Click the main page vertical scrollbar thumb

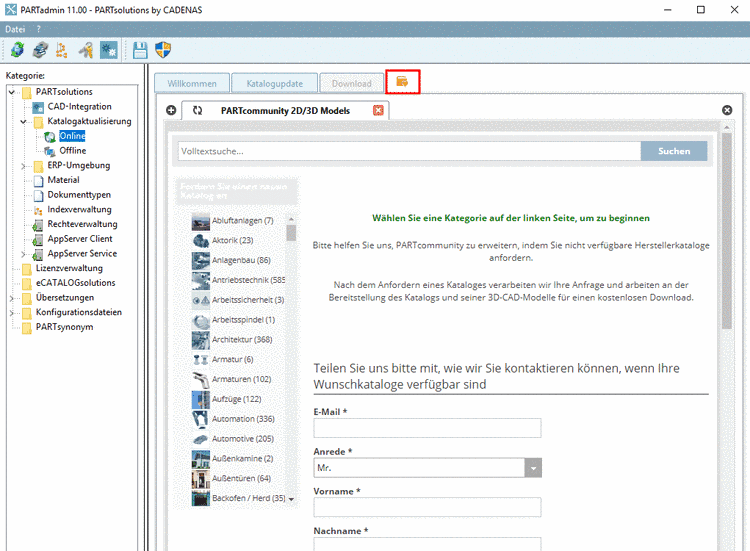(727, 231)
